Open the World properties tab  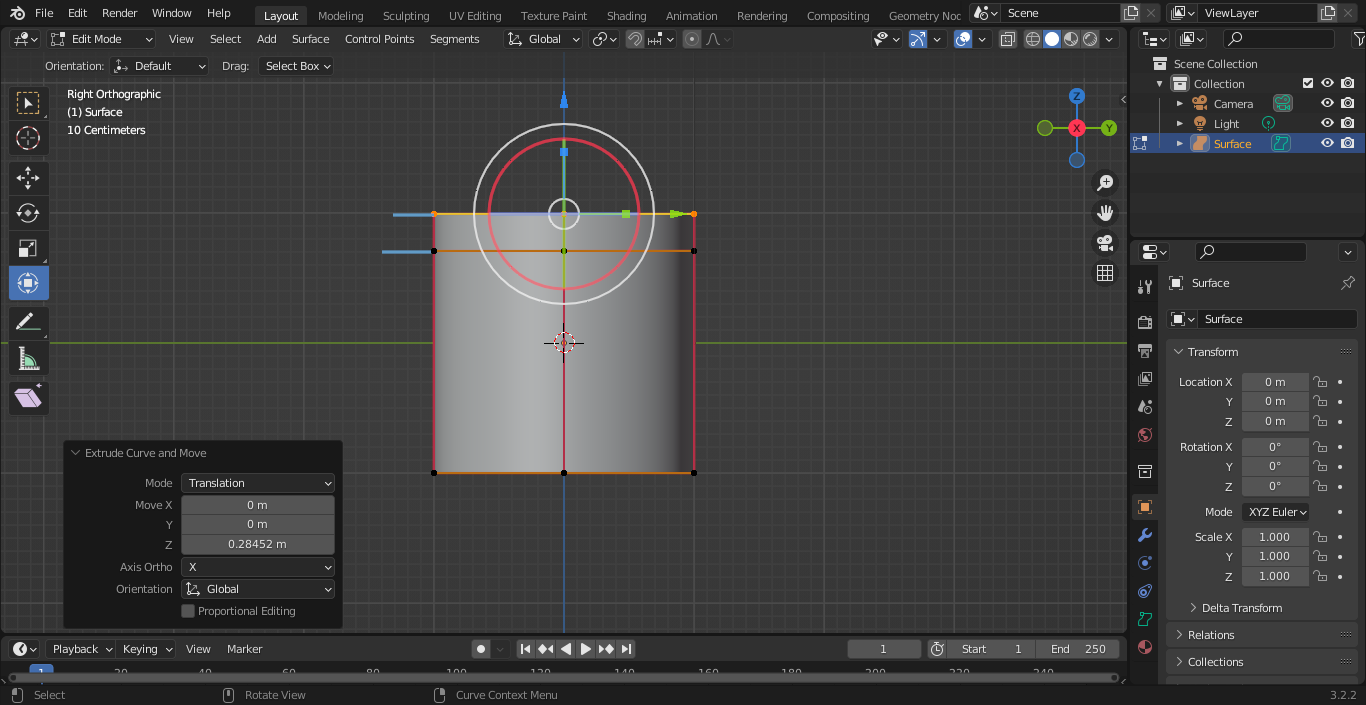coord(1145,435)
